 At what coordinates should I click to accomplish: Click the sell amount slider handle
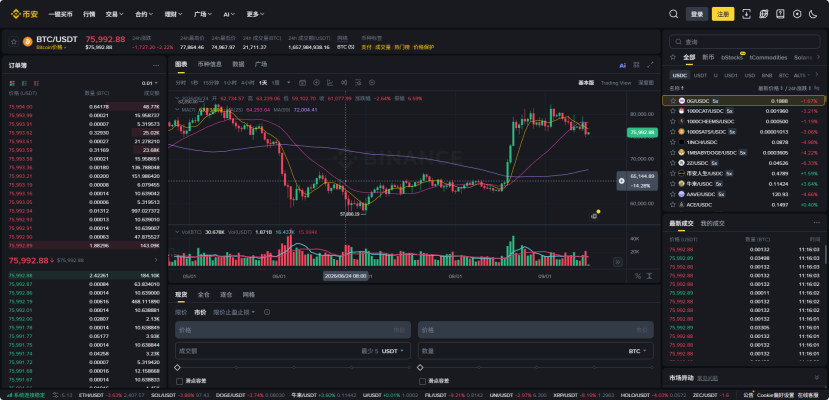(x=420, y=367)
